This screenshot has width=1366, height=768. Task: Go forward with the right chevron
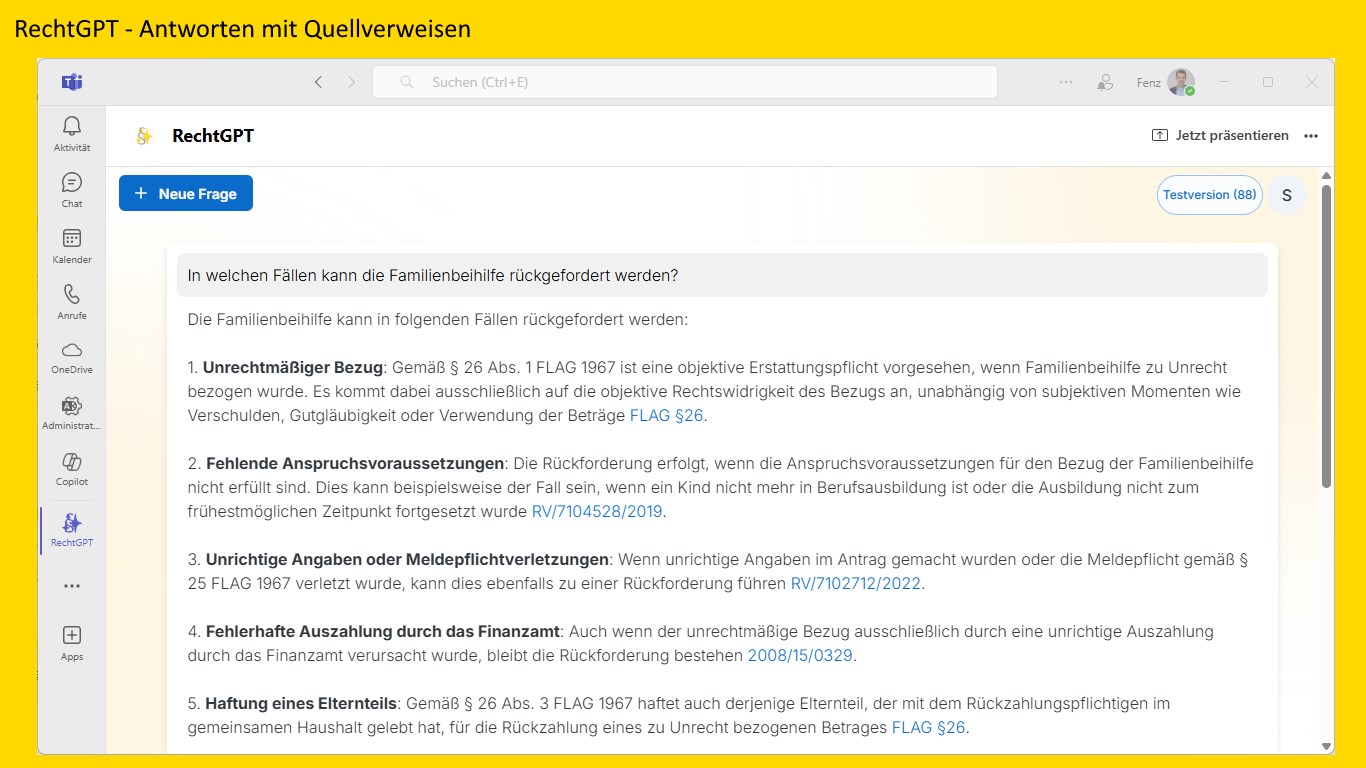[351, 82]
